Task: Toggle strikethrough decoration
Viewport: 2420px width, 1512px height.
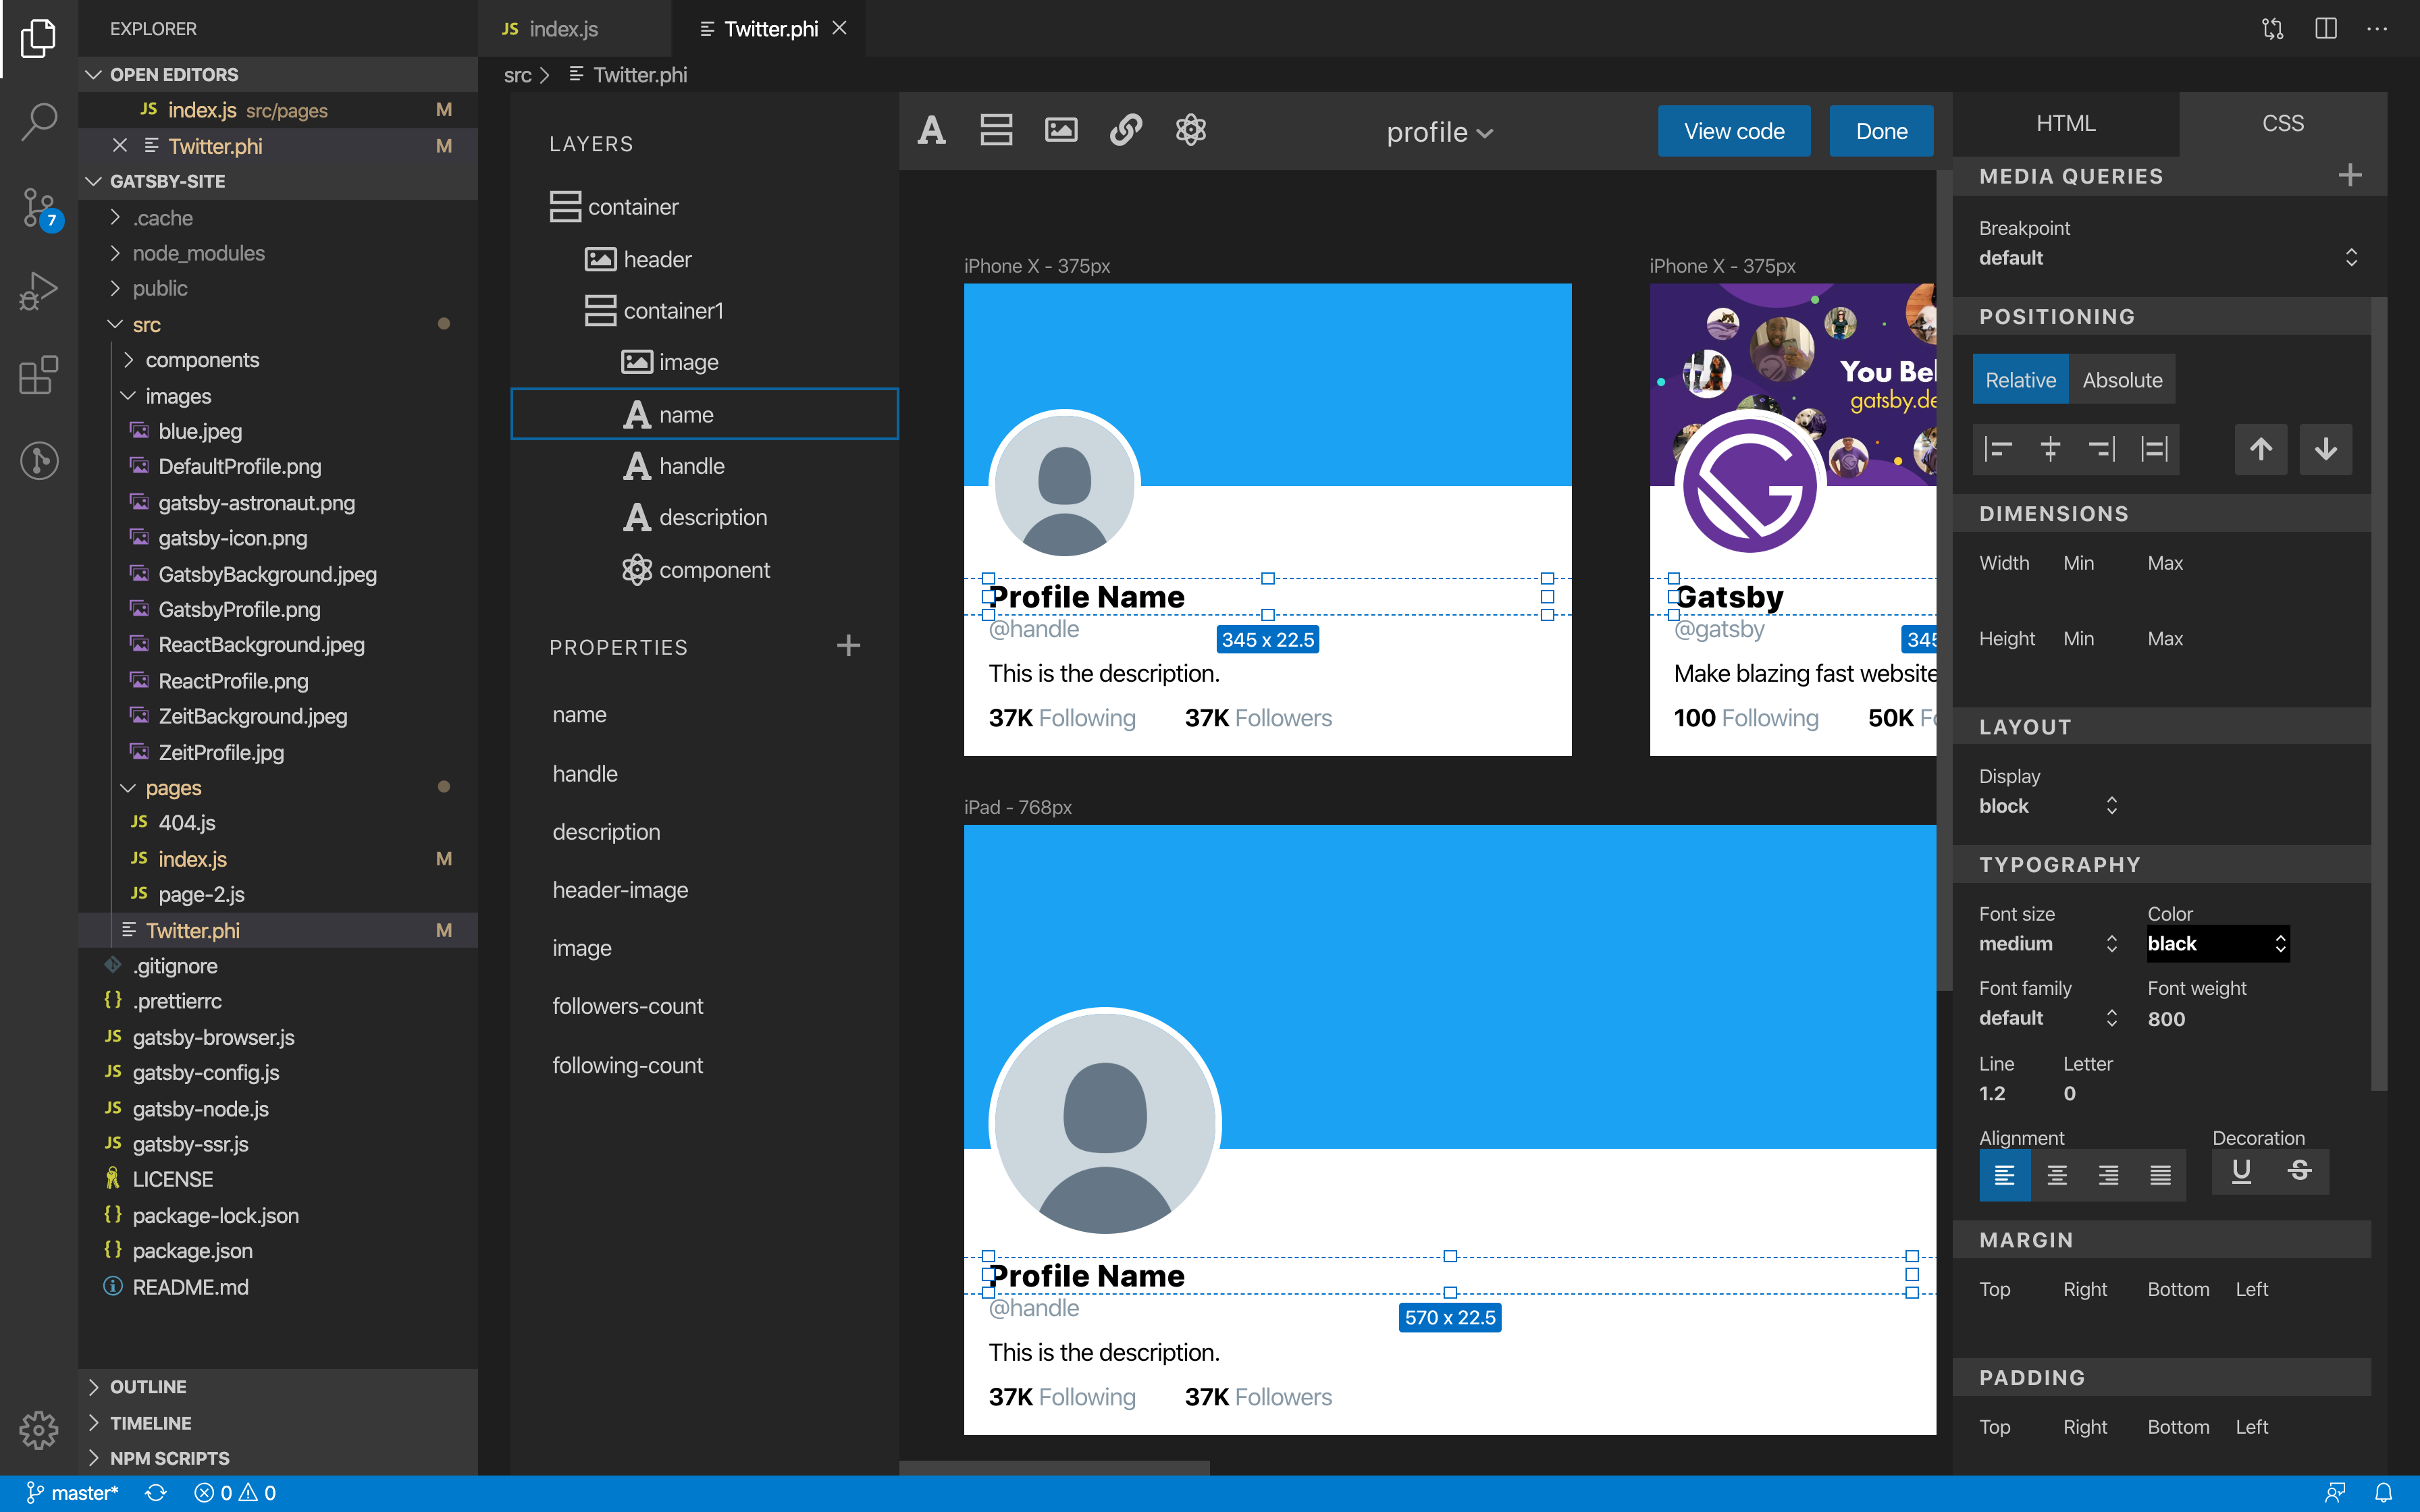Action: [x=2299, y=1171]
